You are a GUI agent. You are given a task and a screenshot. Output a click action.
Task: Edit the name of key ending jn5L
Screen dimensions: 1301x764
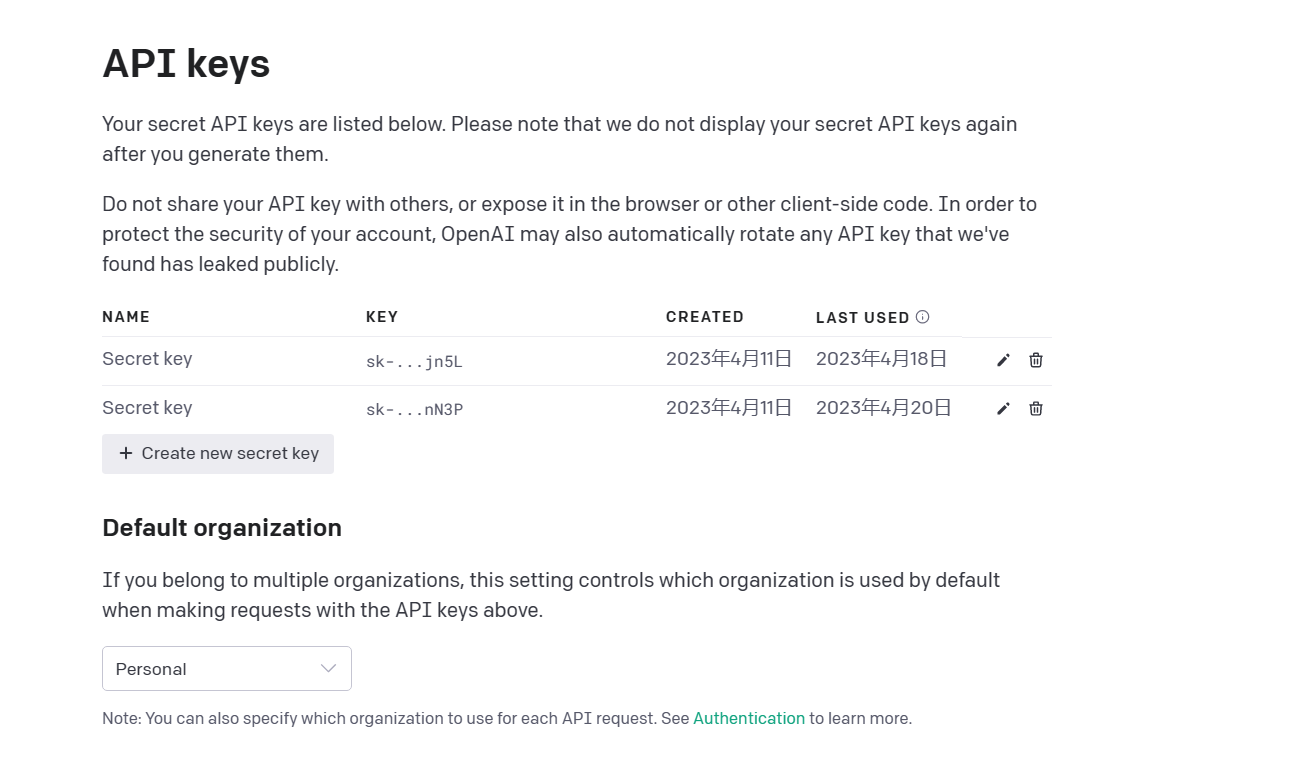point(1003,360)
